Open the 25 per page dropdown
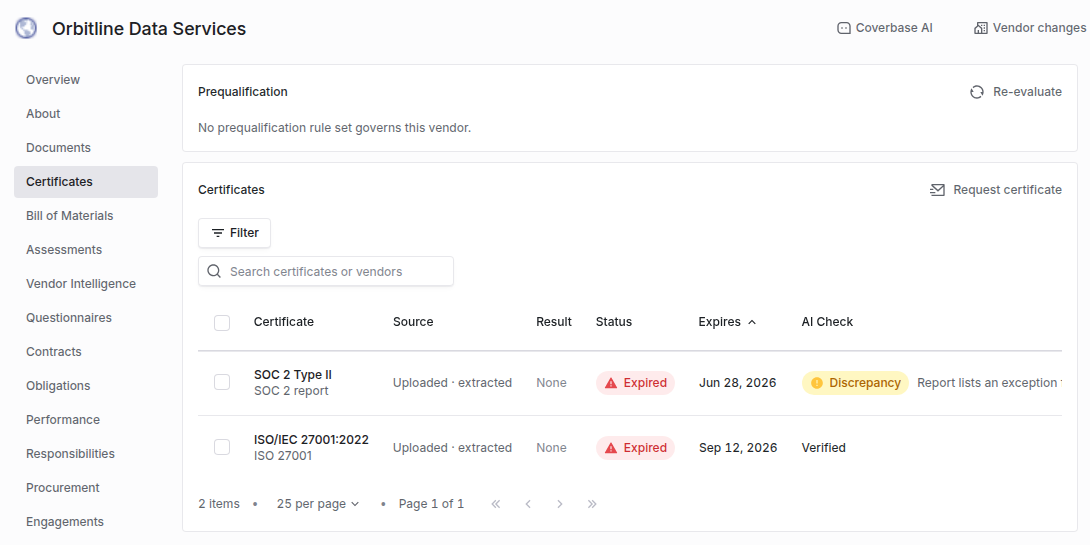Image resolution: width=1090 pixels, height=545 pixels. 318,504
